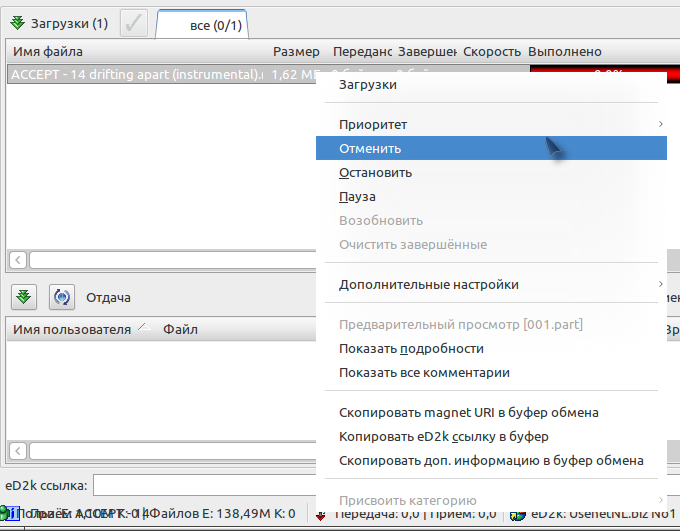Open "Дополнительные настройки" submenu
This screenshot has width=680, height=531.
tap(491, 285)
